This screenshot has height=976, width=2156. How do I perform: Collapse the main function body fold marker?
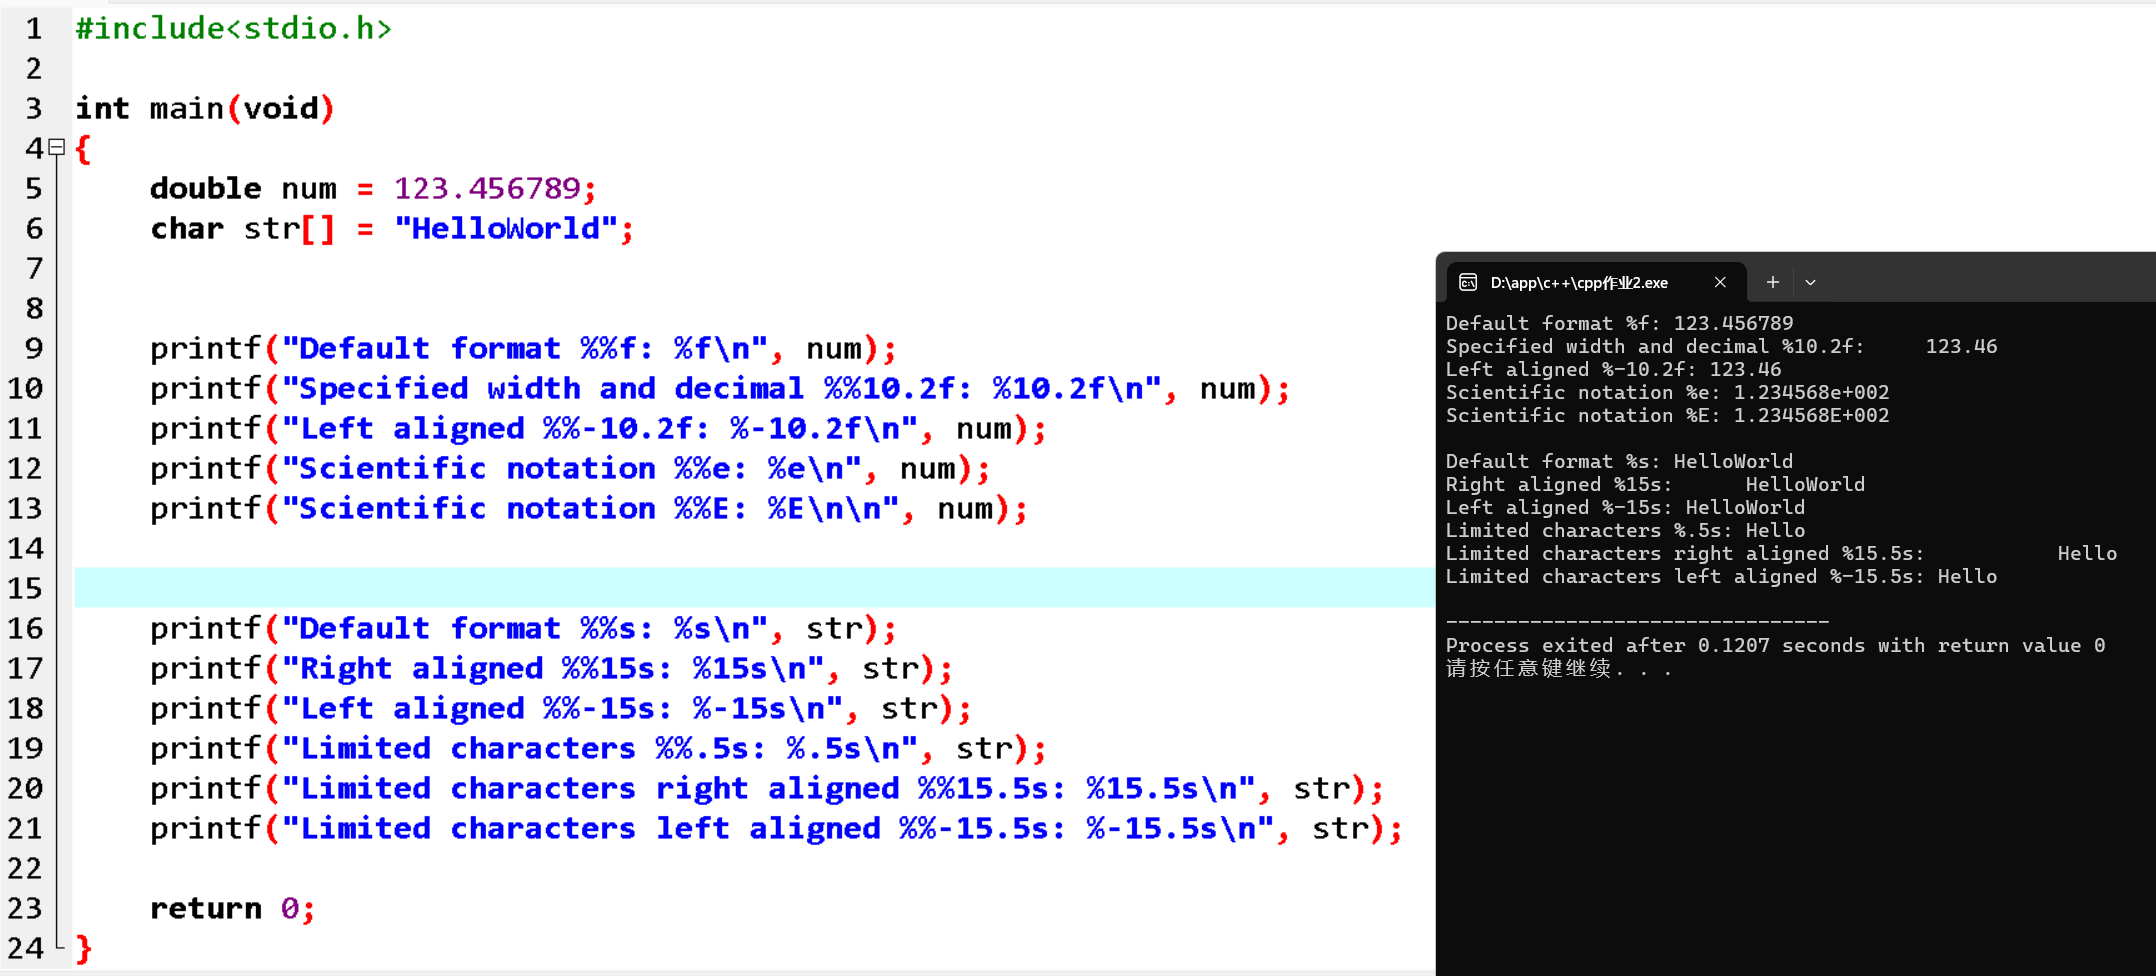tap(57, 147)
